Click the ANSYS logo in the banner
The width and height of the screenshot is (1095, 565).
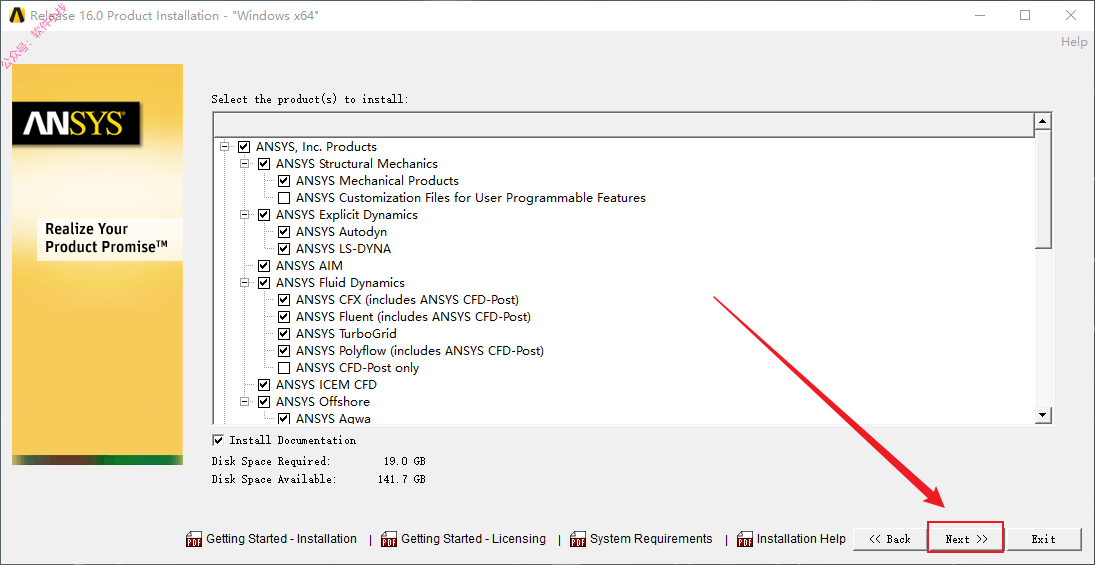tap(75, 123)
